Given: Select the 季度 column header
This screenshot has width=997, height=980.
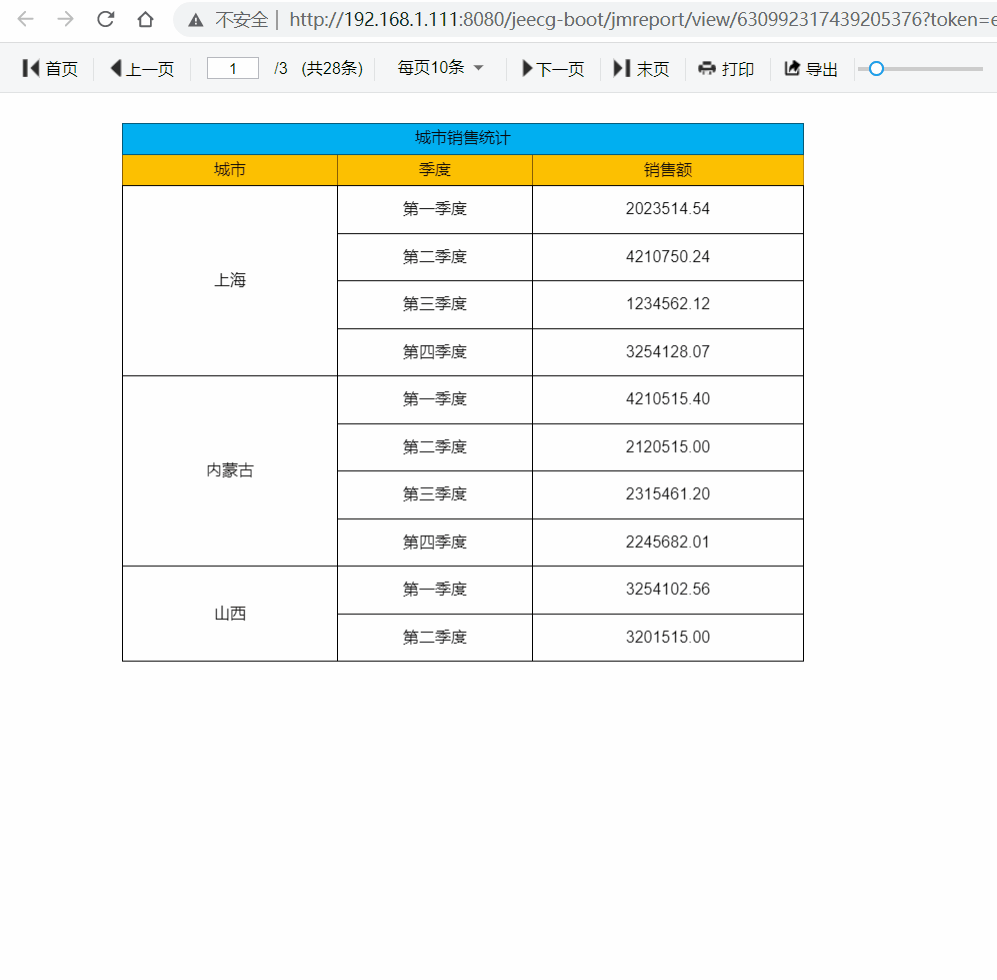Looking at the screenshot, I should 435,170.
